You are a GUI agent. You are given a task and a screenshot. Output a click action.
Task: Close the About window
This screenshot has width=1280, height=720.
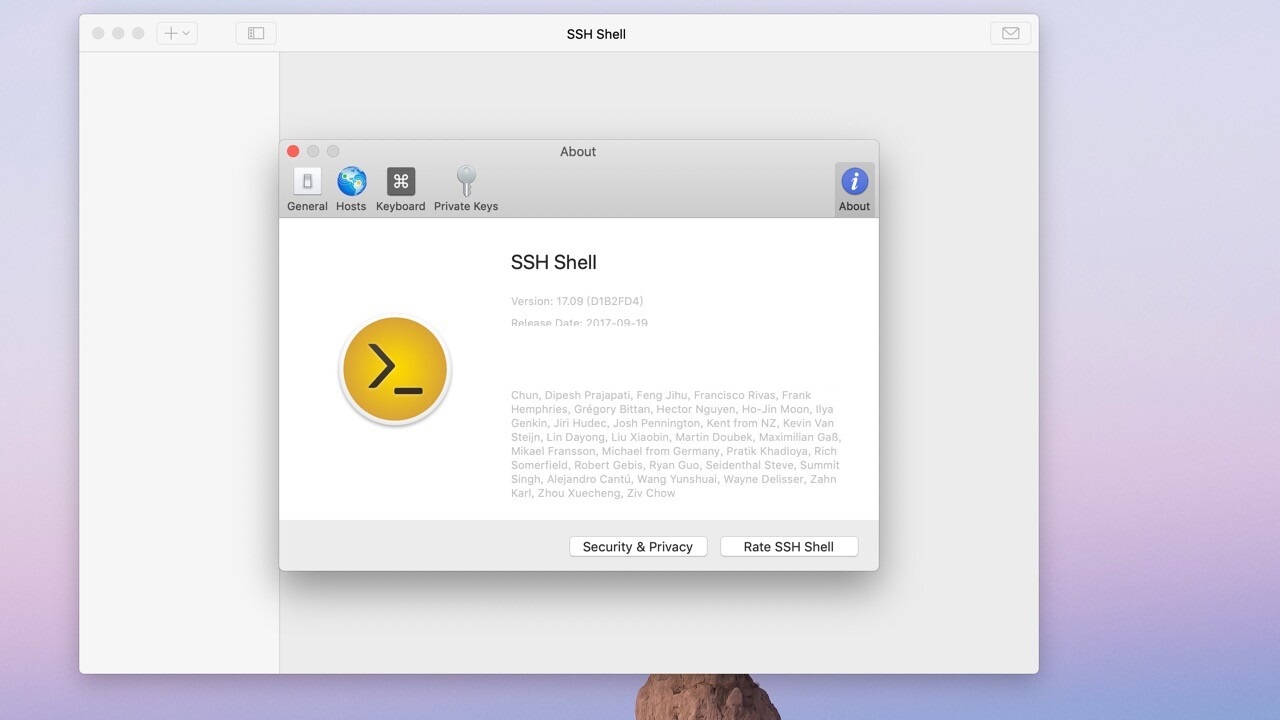click(x=293, y=151)
